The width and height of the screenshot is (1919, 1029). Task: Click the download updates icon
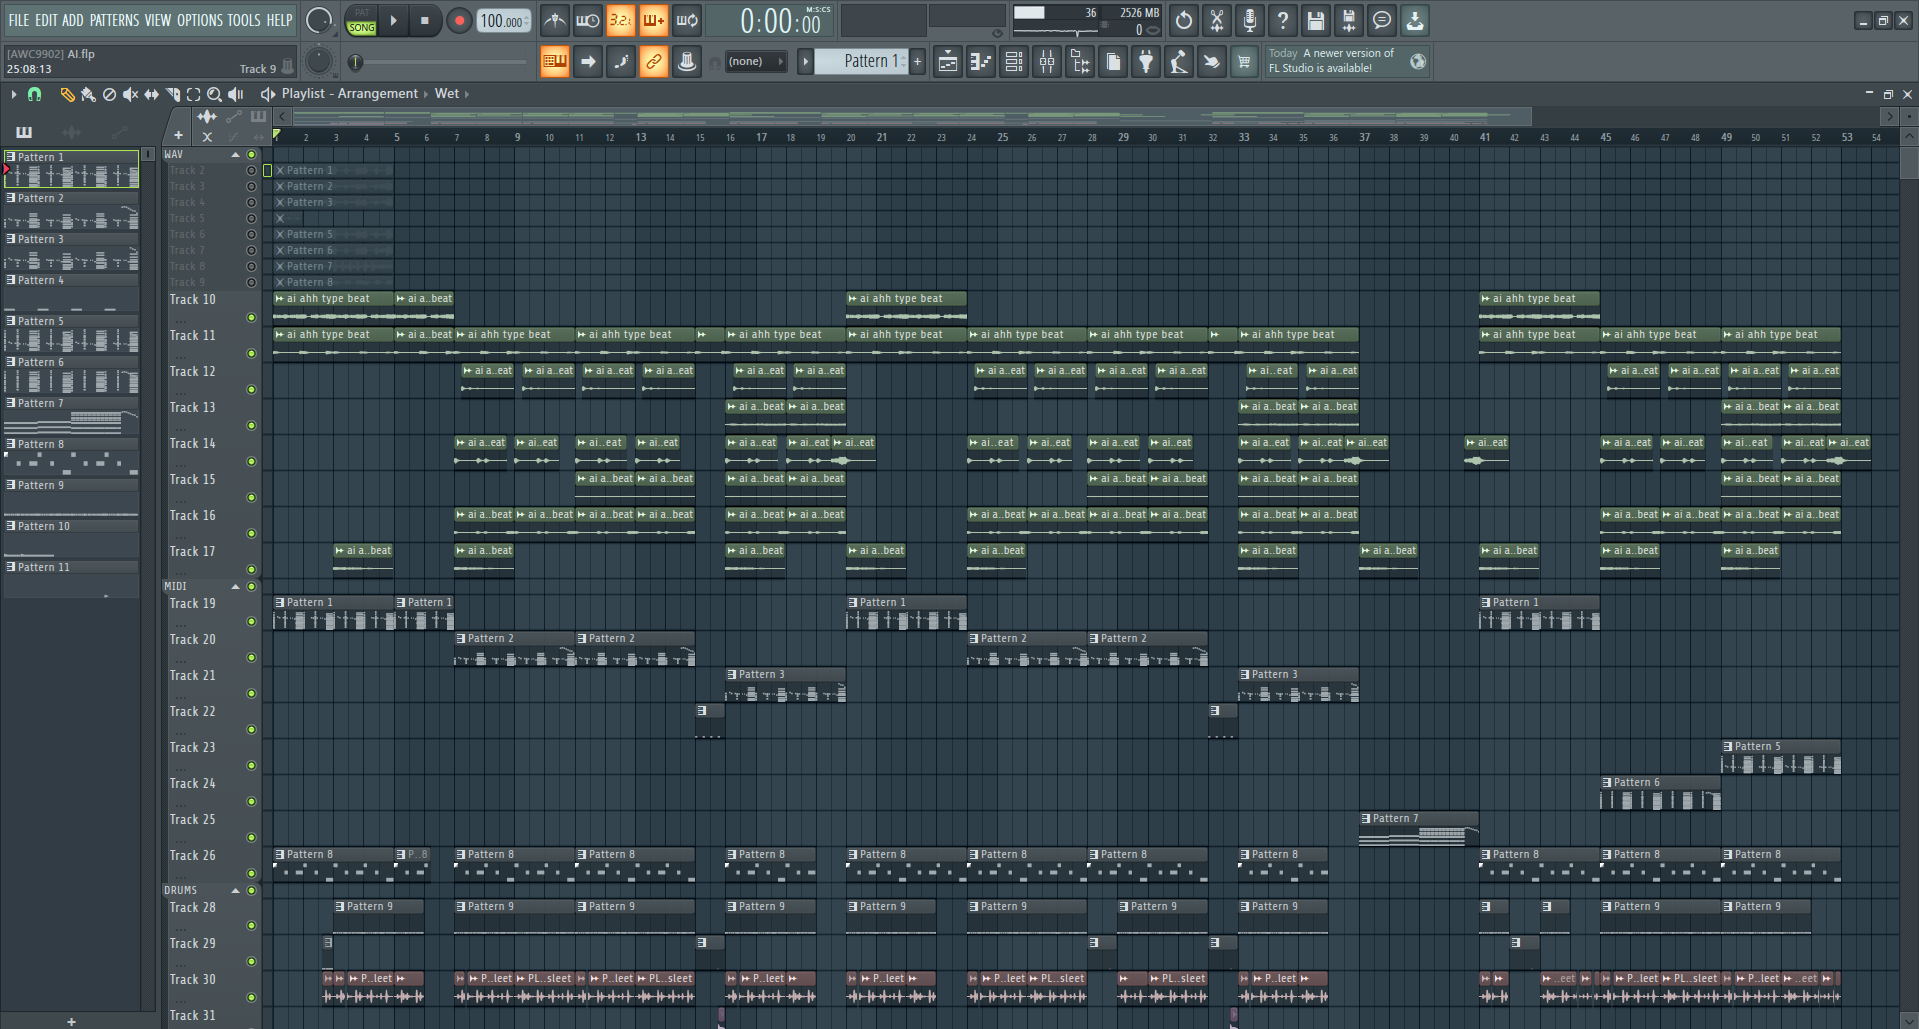click(1415, 20)
